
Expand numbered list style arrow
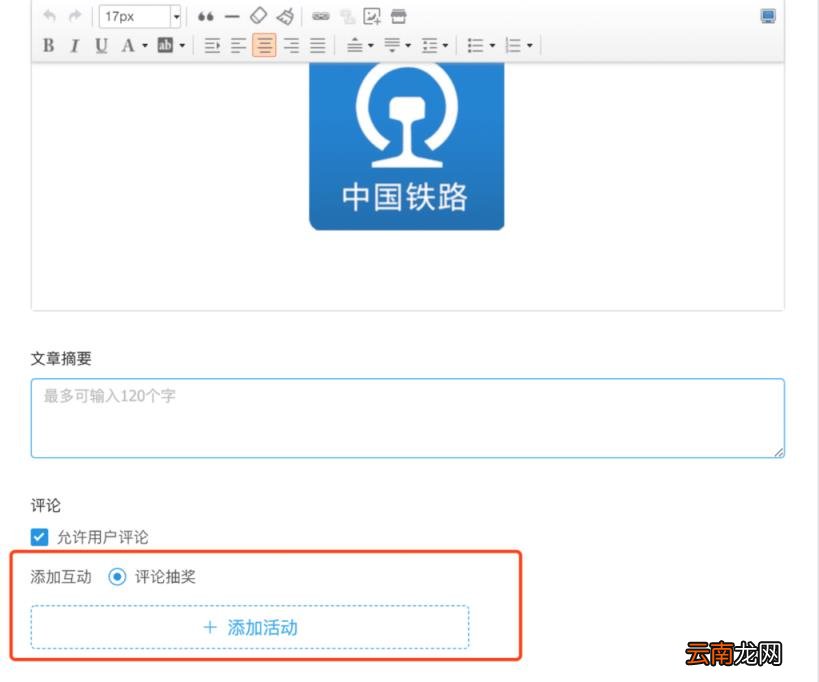tap(529, 45)
